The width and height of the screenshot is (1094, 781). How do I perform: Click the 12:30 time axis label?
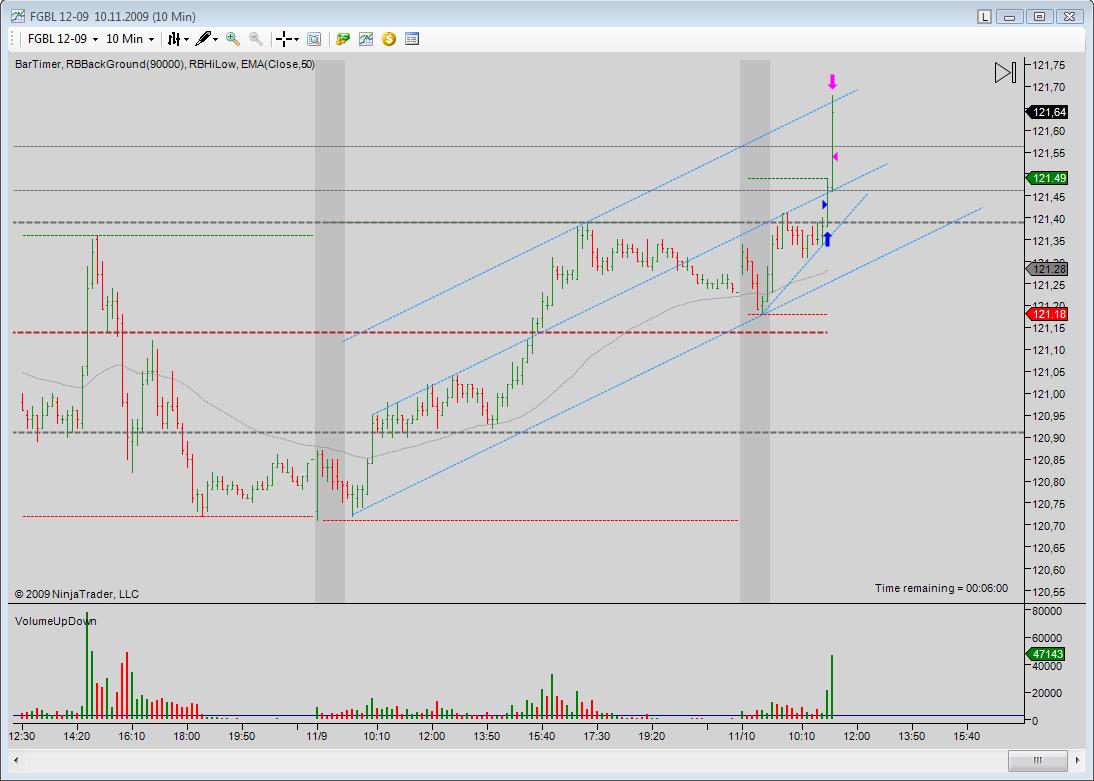[22, 736]
